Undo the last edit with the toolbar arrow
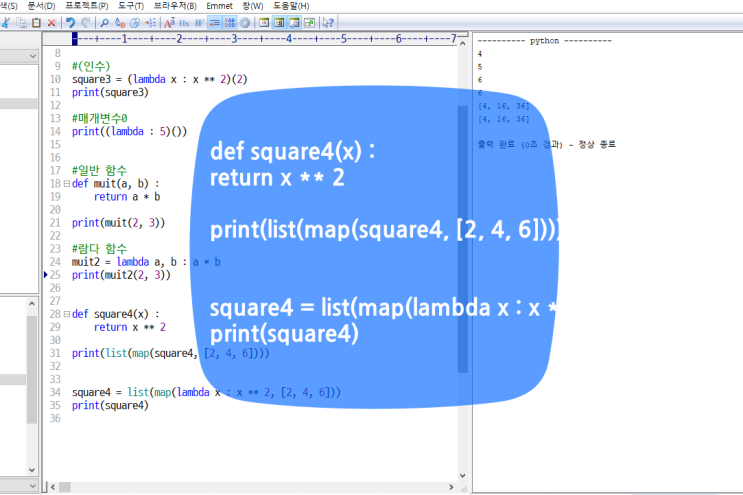This screenshot has height=495, width=743. (71, 22)
